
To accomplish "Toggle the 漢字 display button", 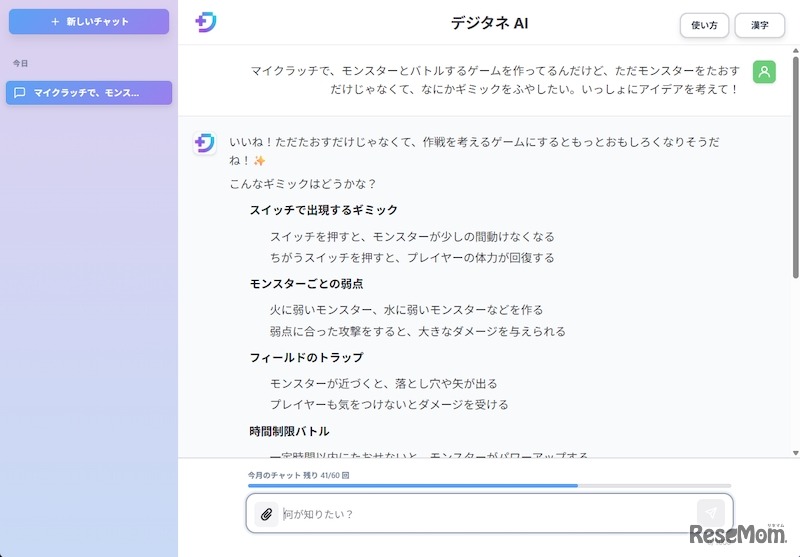I will 759,25.
